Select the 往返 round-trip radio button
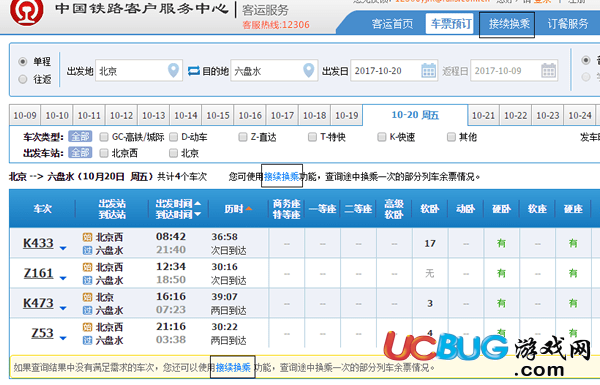 tap(23, 79)
